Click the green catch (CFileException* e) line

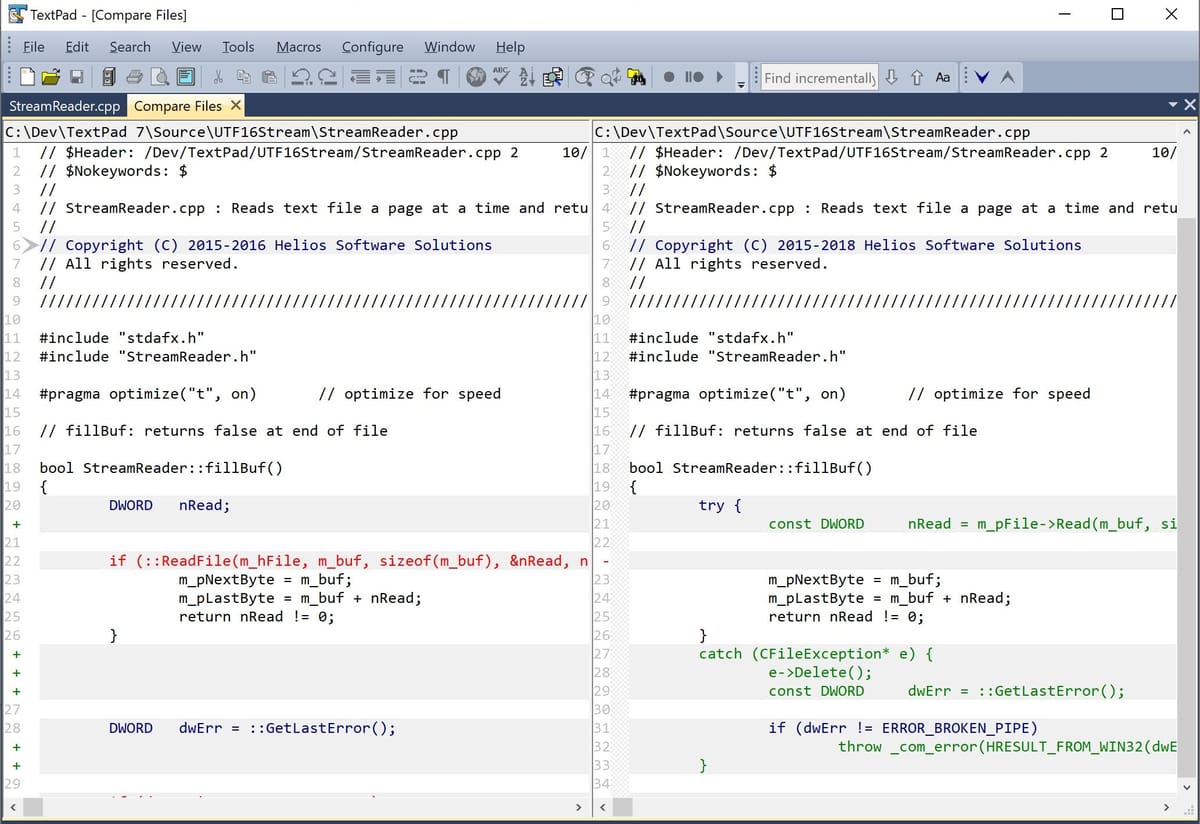click(816, 654)
